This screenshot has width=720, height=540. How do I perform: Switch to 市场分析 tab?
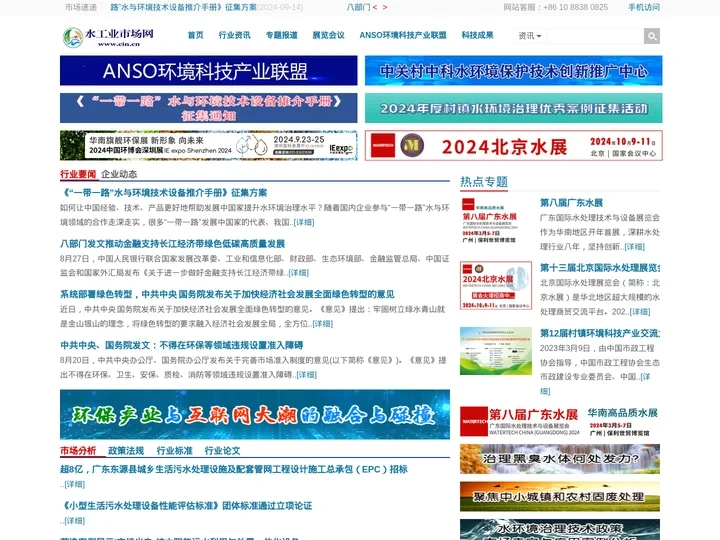[78, 450]
